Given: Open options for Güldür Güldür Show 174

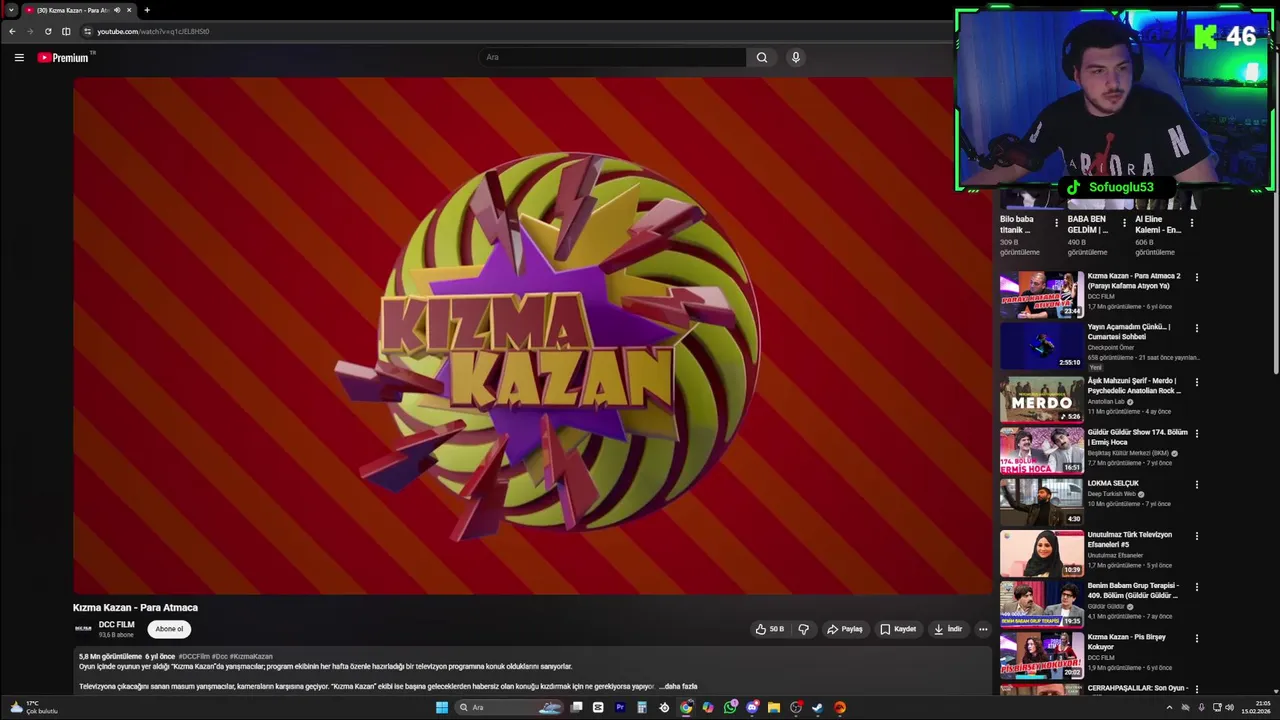Looking at the screenshot, I should tap(1196, 433).
